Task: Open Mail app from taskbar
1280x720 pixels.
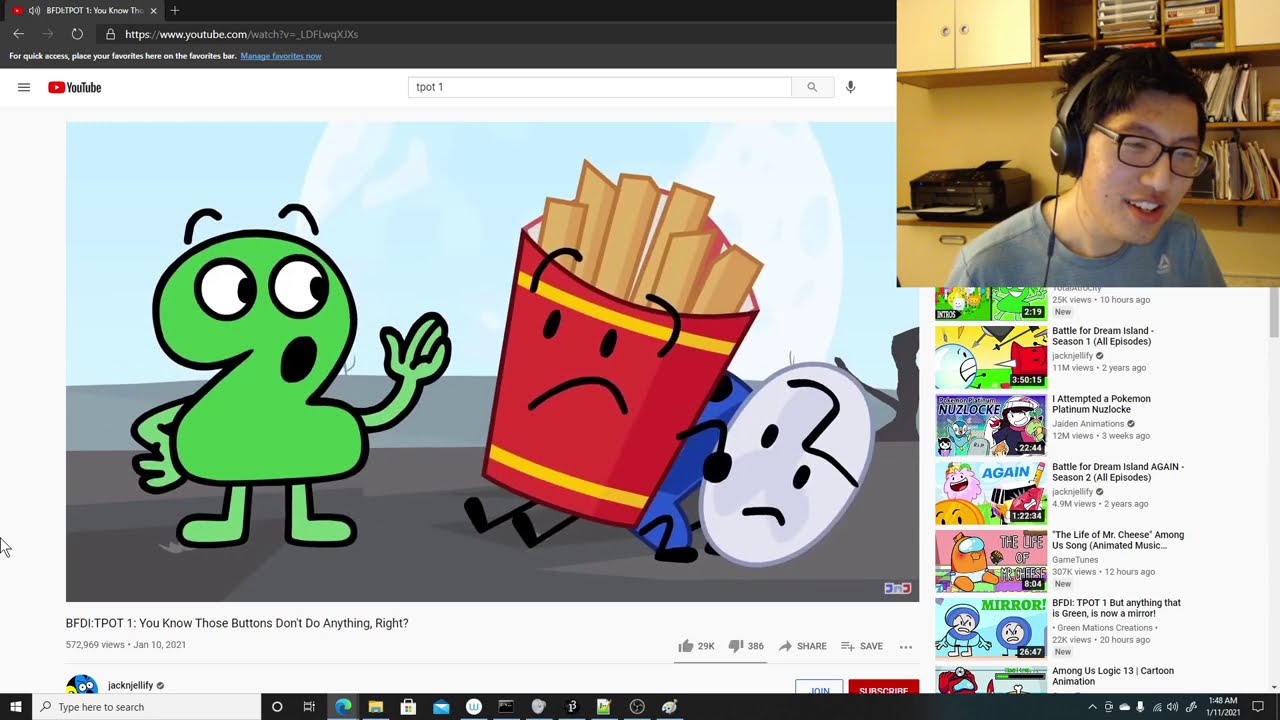Action: point(441,707)
